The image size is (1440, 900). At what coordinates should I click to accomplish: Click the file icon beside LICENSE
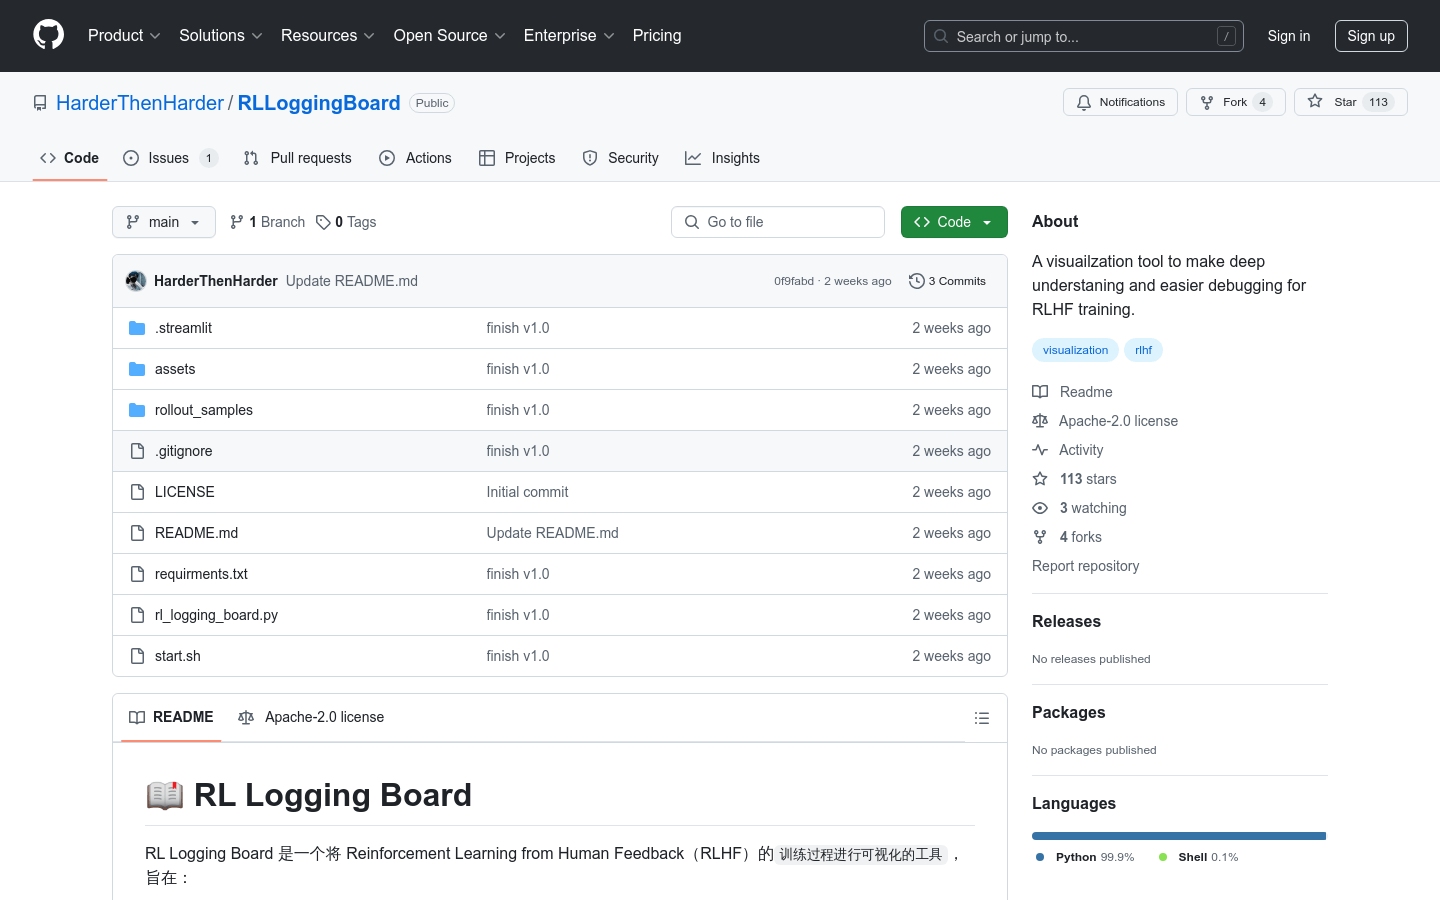point(137,491)
